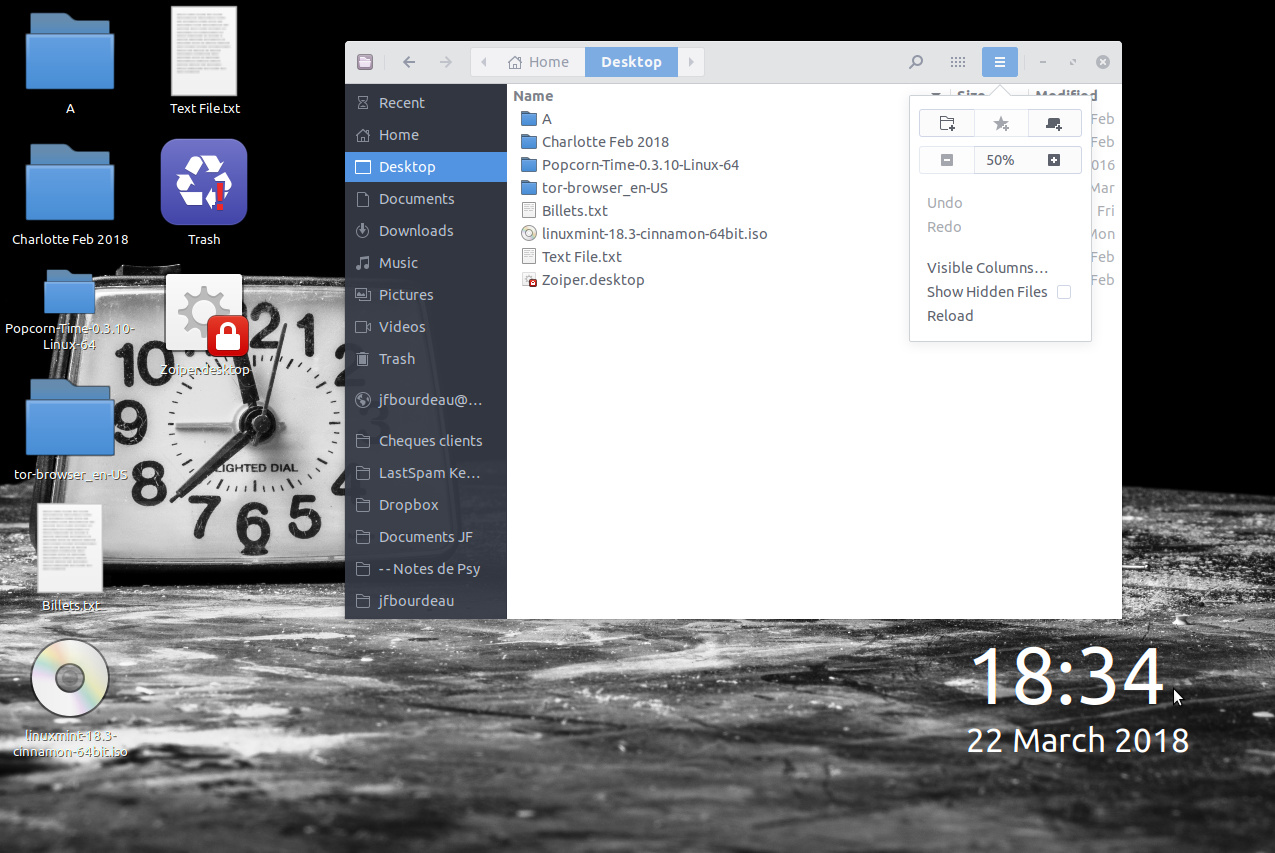Click Redo in the menu
The height and width of the screenshot is (853, 1275).
point(944,226)
